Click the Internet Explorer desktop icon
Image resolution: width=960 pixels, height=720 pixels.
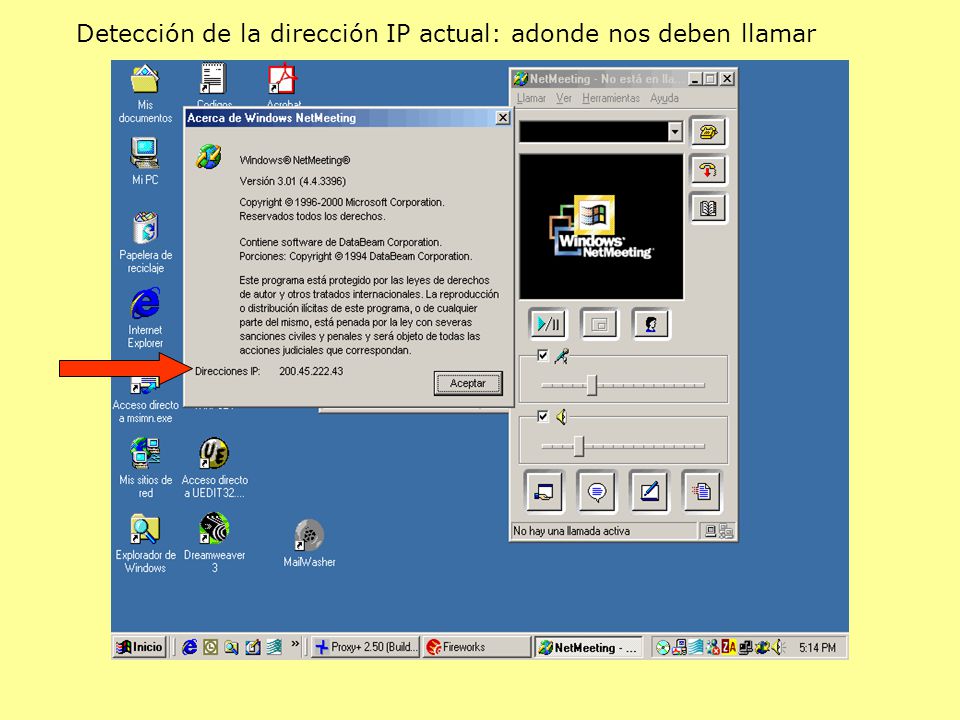point(145,318)
